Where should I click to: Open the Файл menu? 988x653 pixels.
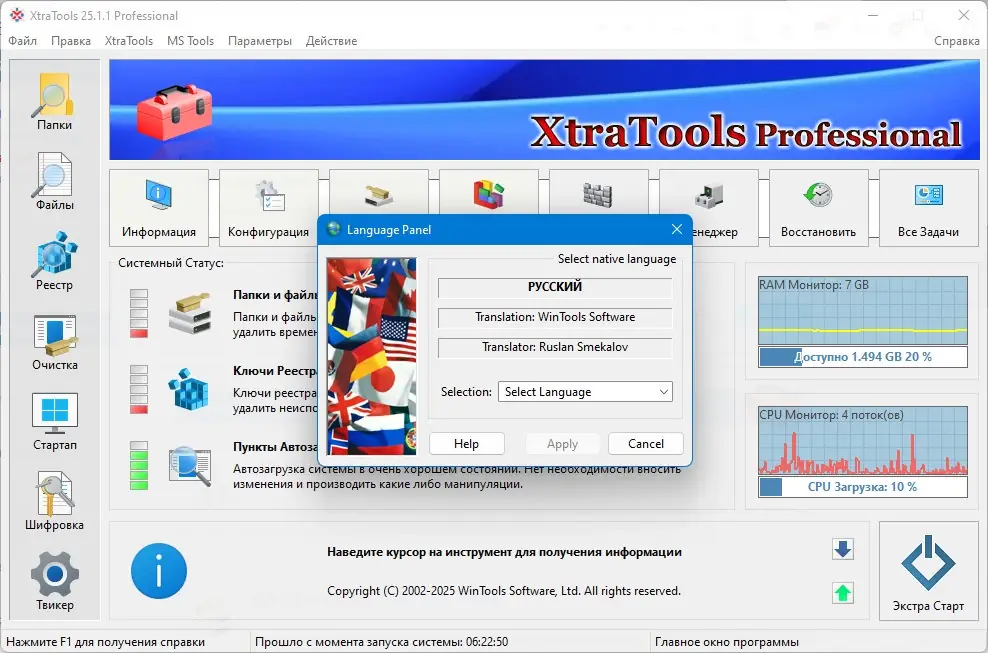pos(23,40)
